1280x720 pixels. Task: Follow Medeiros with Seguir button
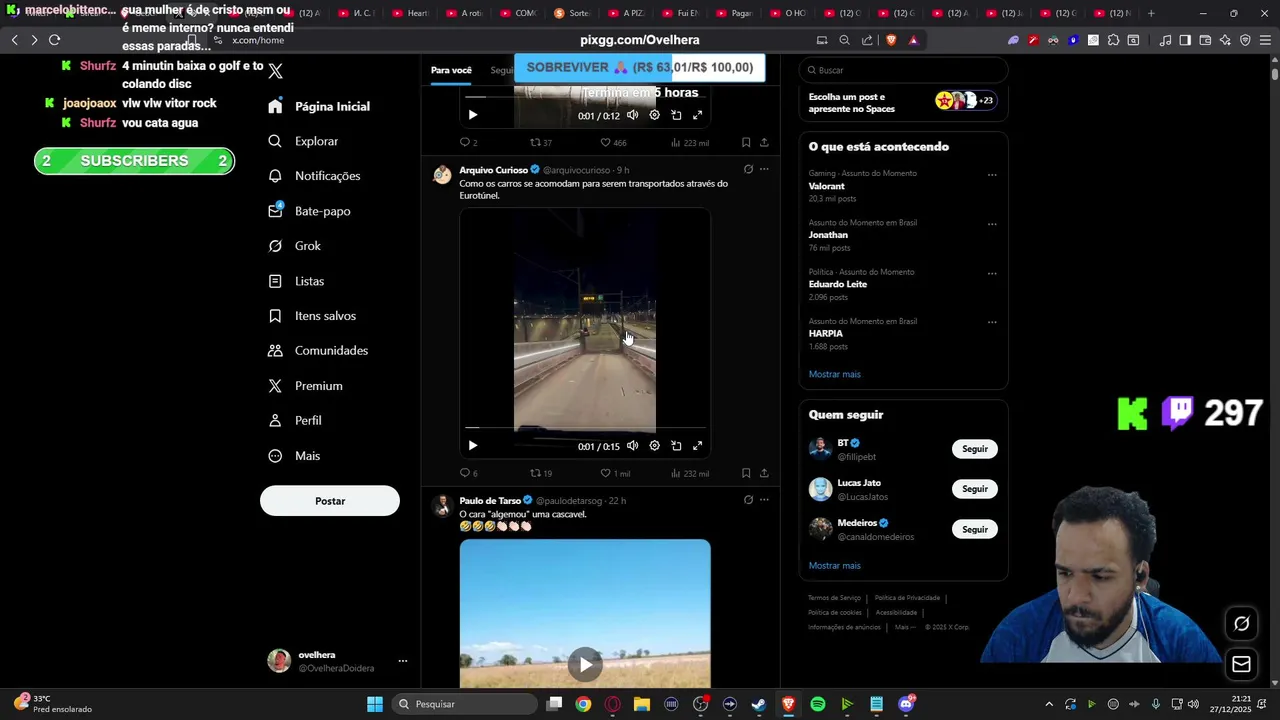click(975, 529)
